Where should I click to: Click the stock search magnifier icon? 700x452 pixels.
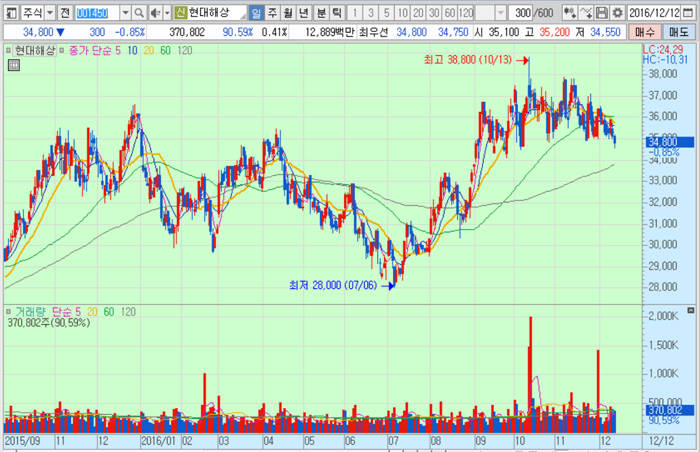[x=139, y=13]
